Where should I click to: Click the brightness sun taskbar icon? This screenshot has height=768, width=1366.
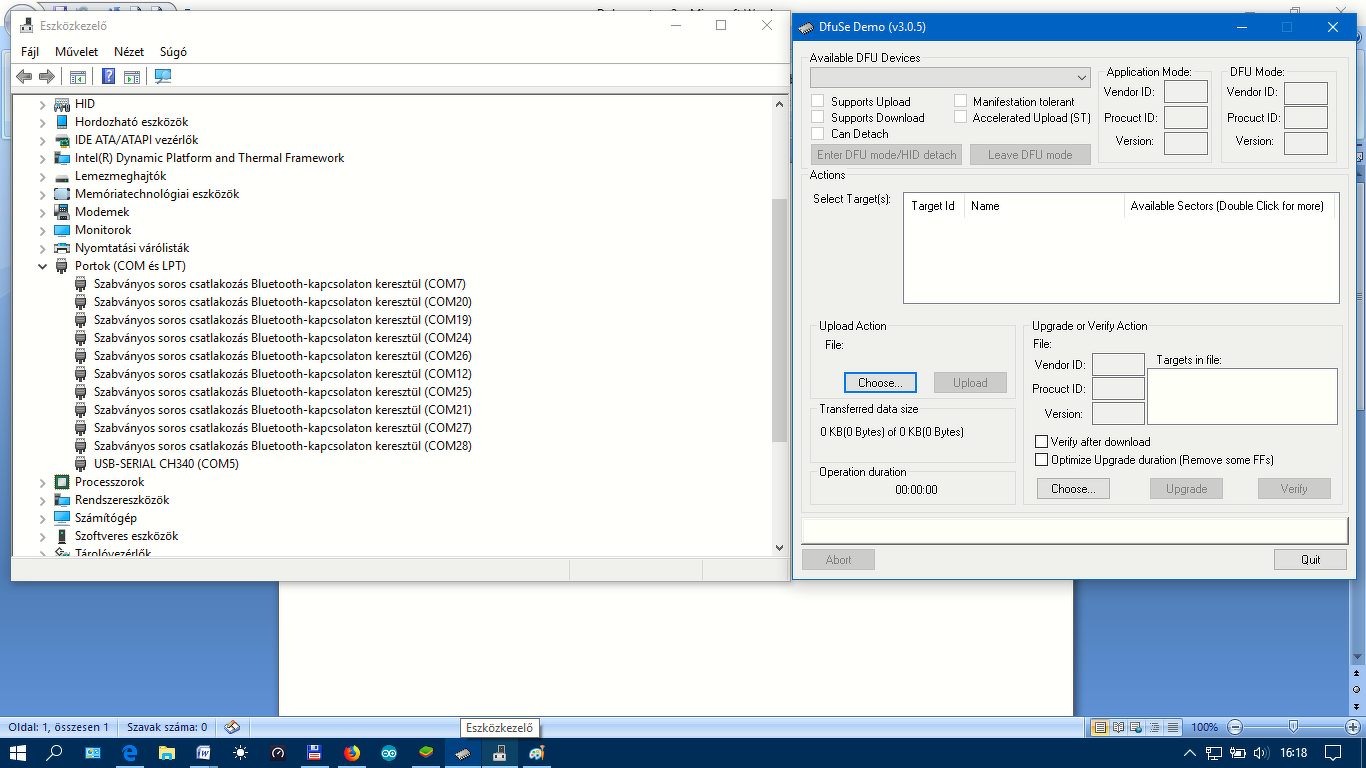point(240,753)
